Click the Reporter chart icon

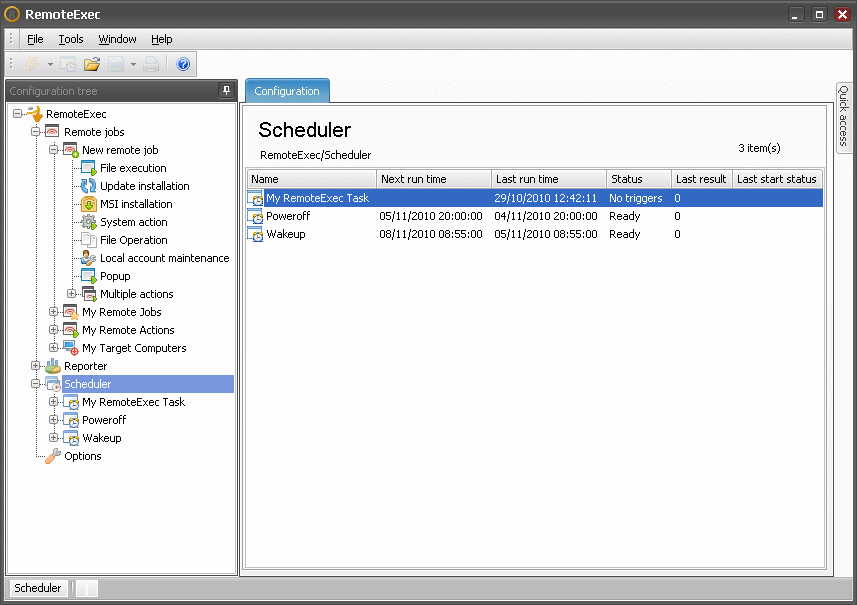(52, 366)
